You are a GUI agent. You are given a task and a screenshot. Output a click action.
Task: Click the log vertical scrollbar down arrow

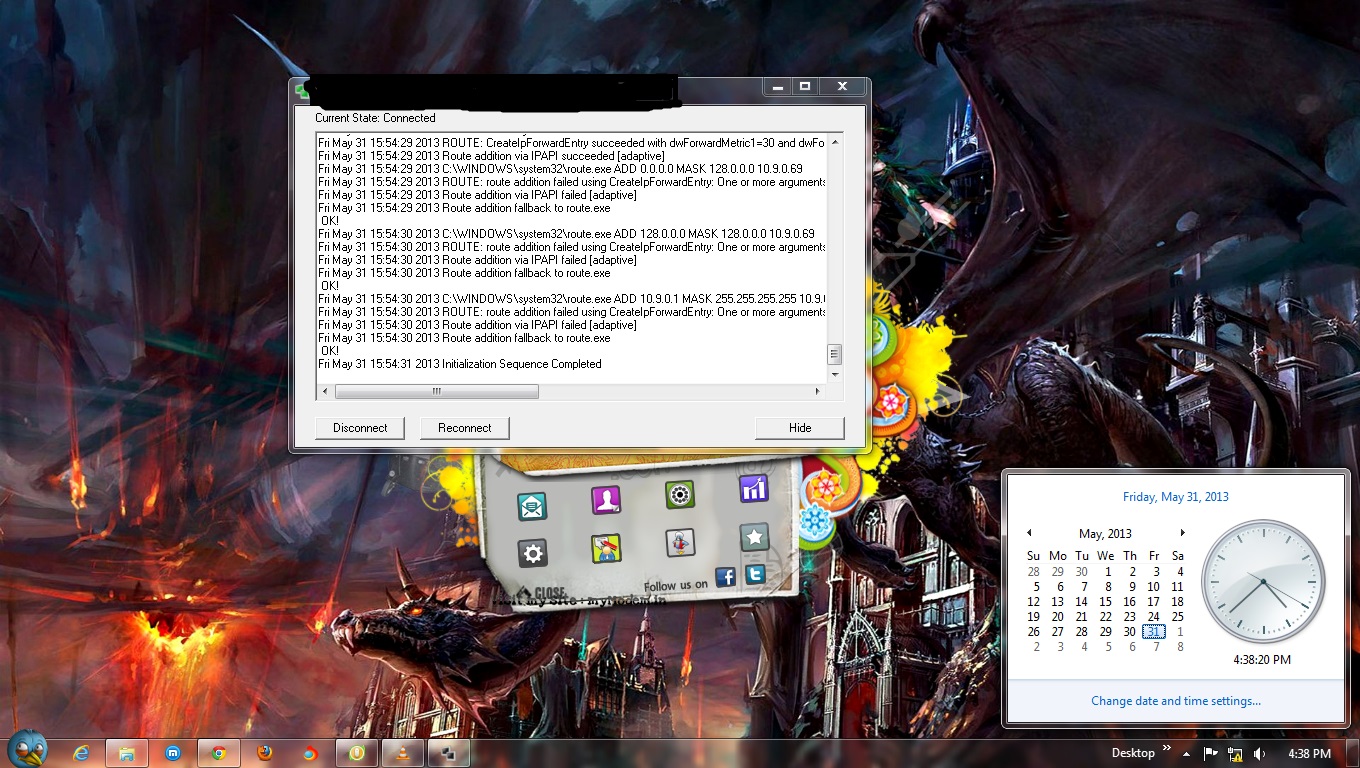click(835, 375)
